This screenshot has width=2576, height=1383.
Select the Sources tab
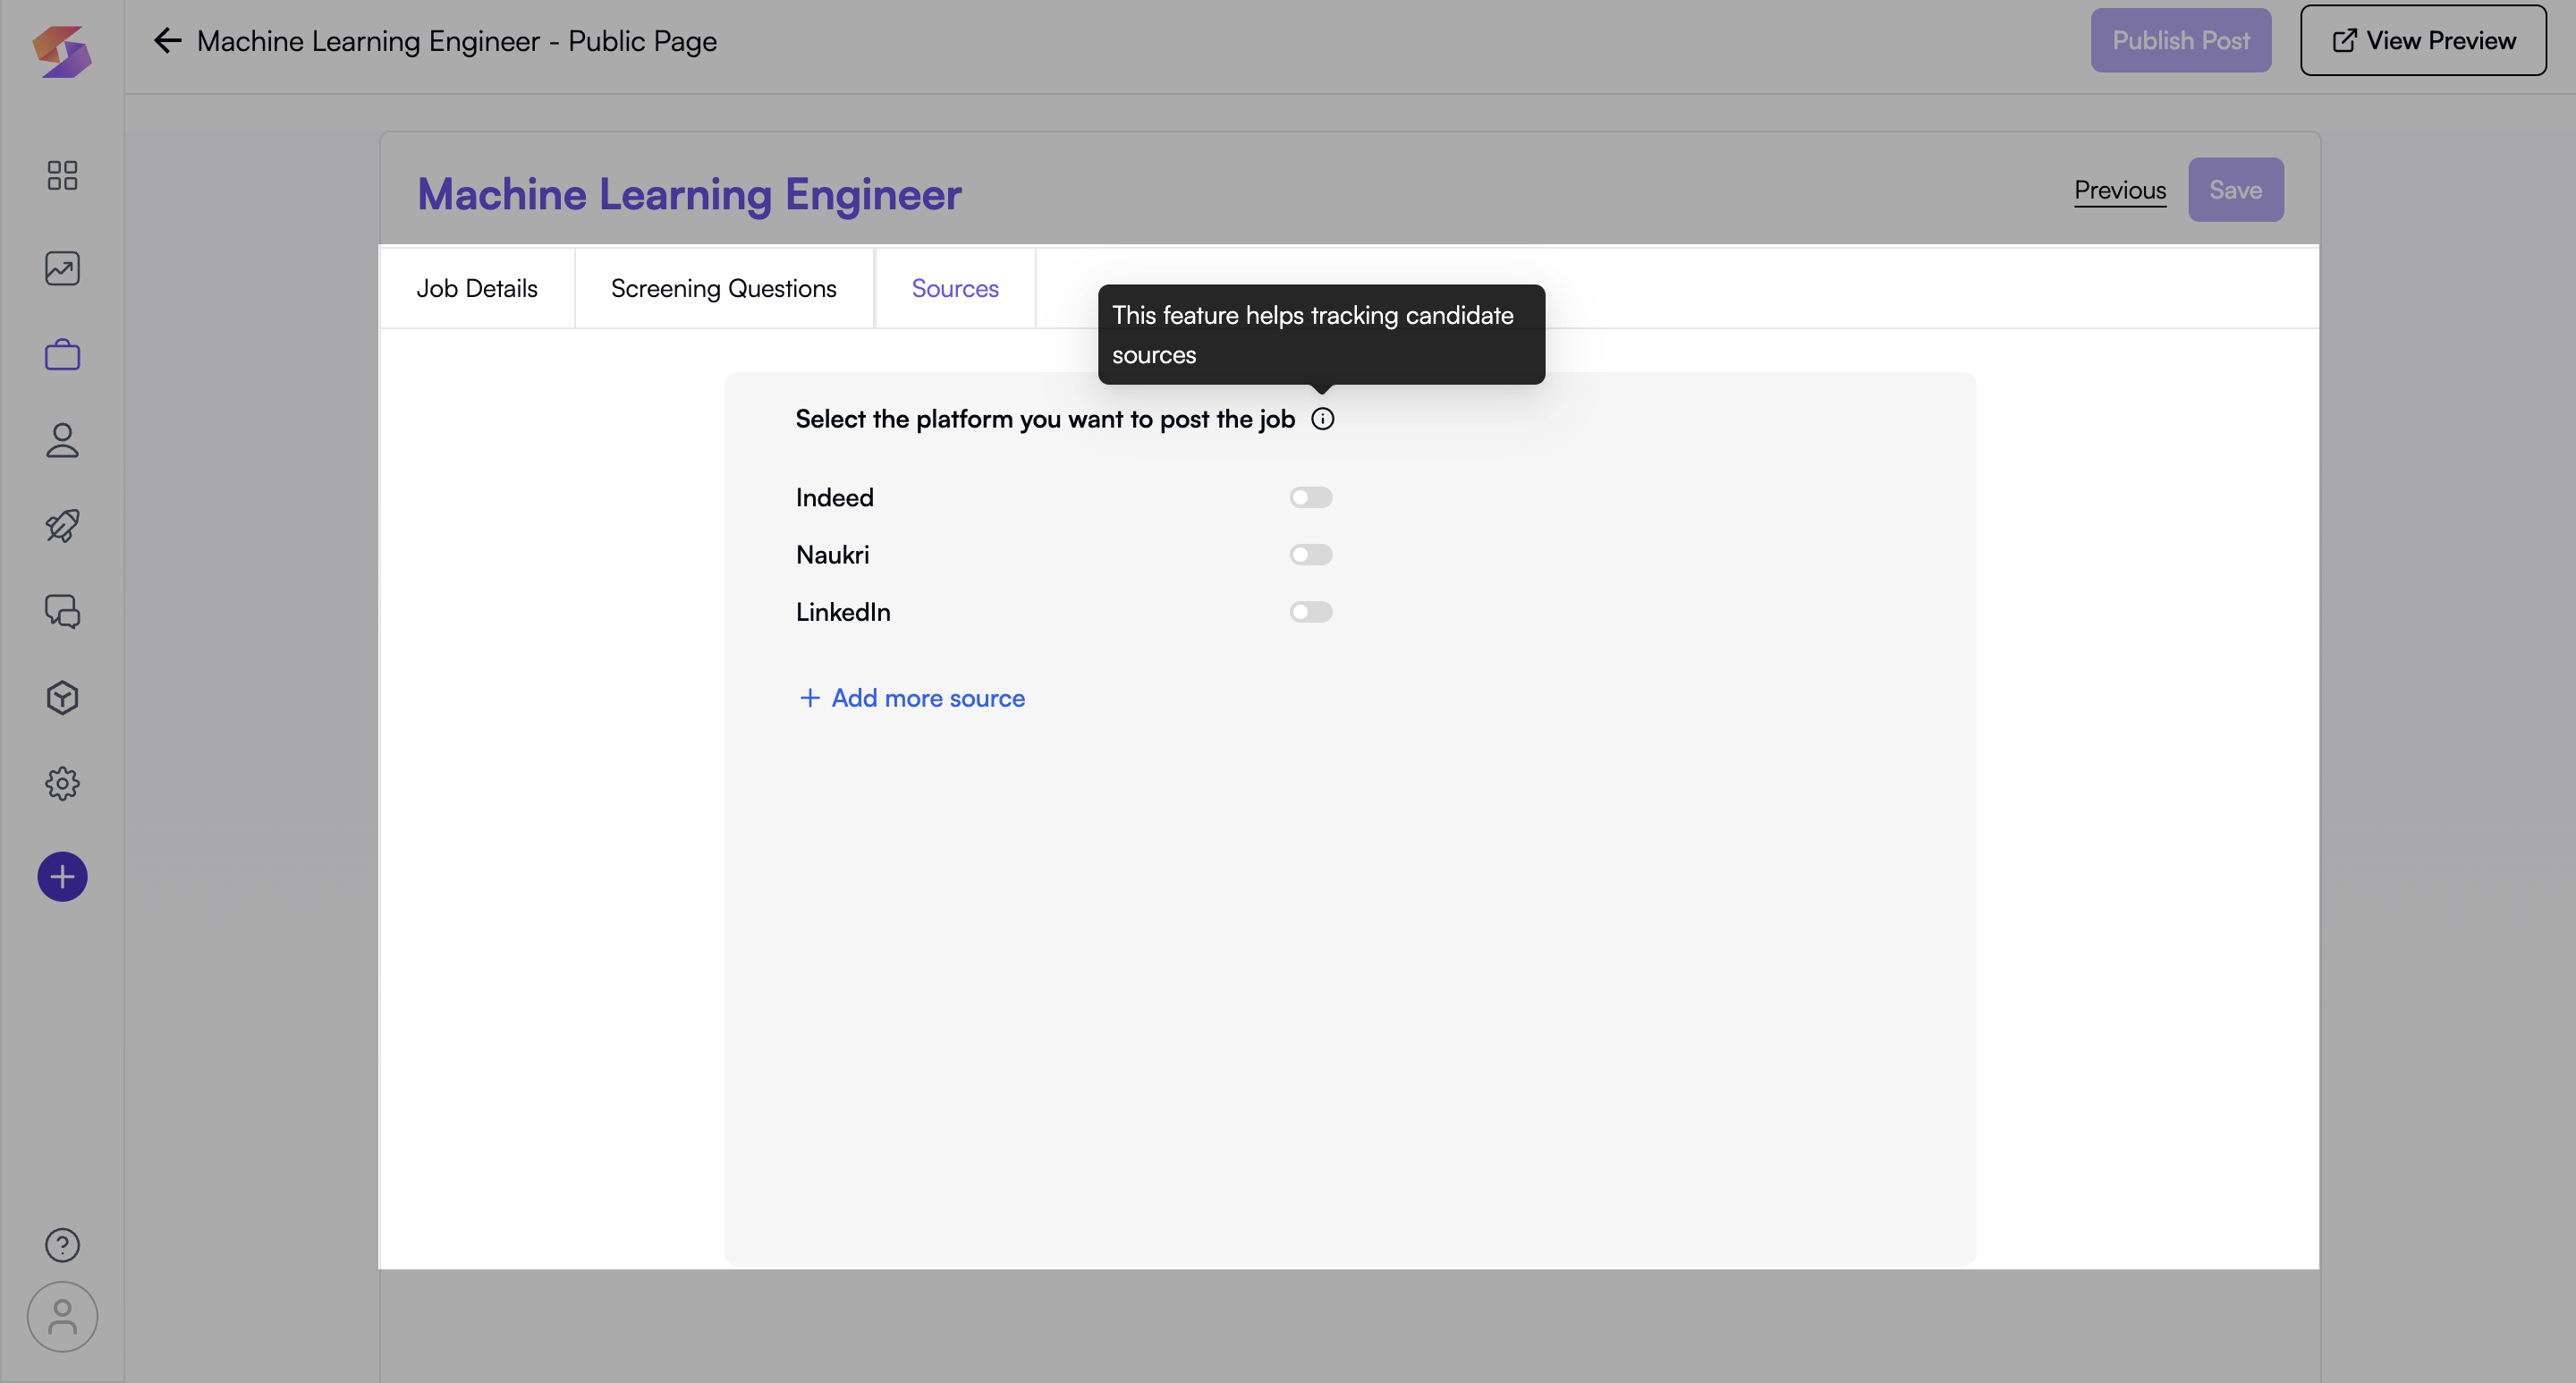[x=955, y=289]
